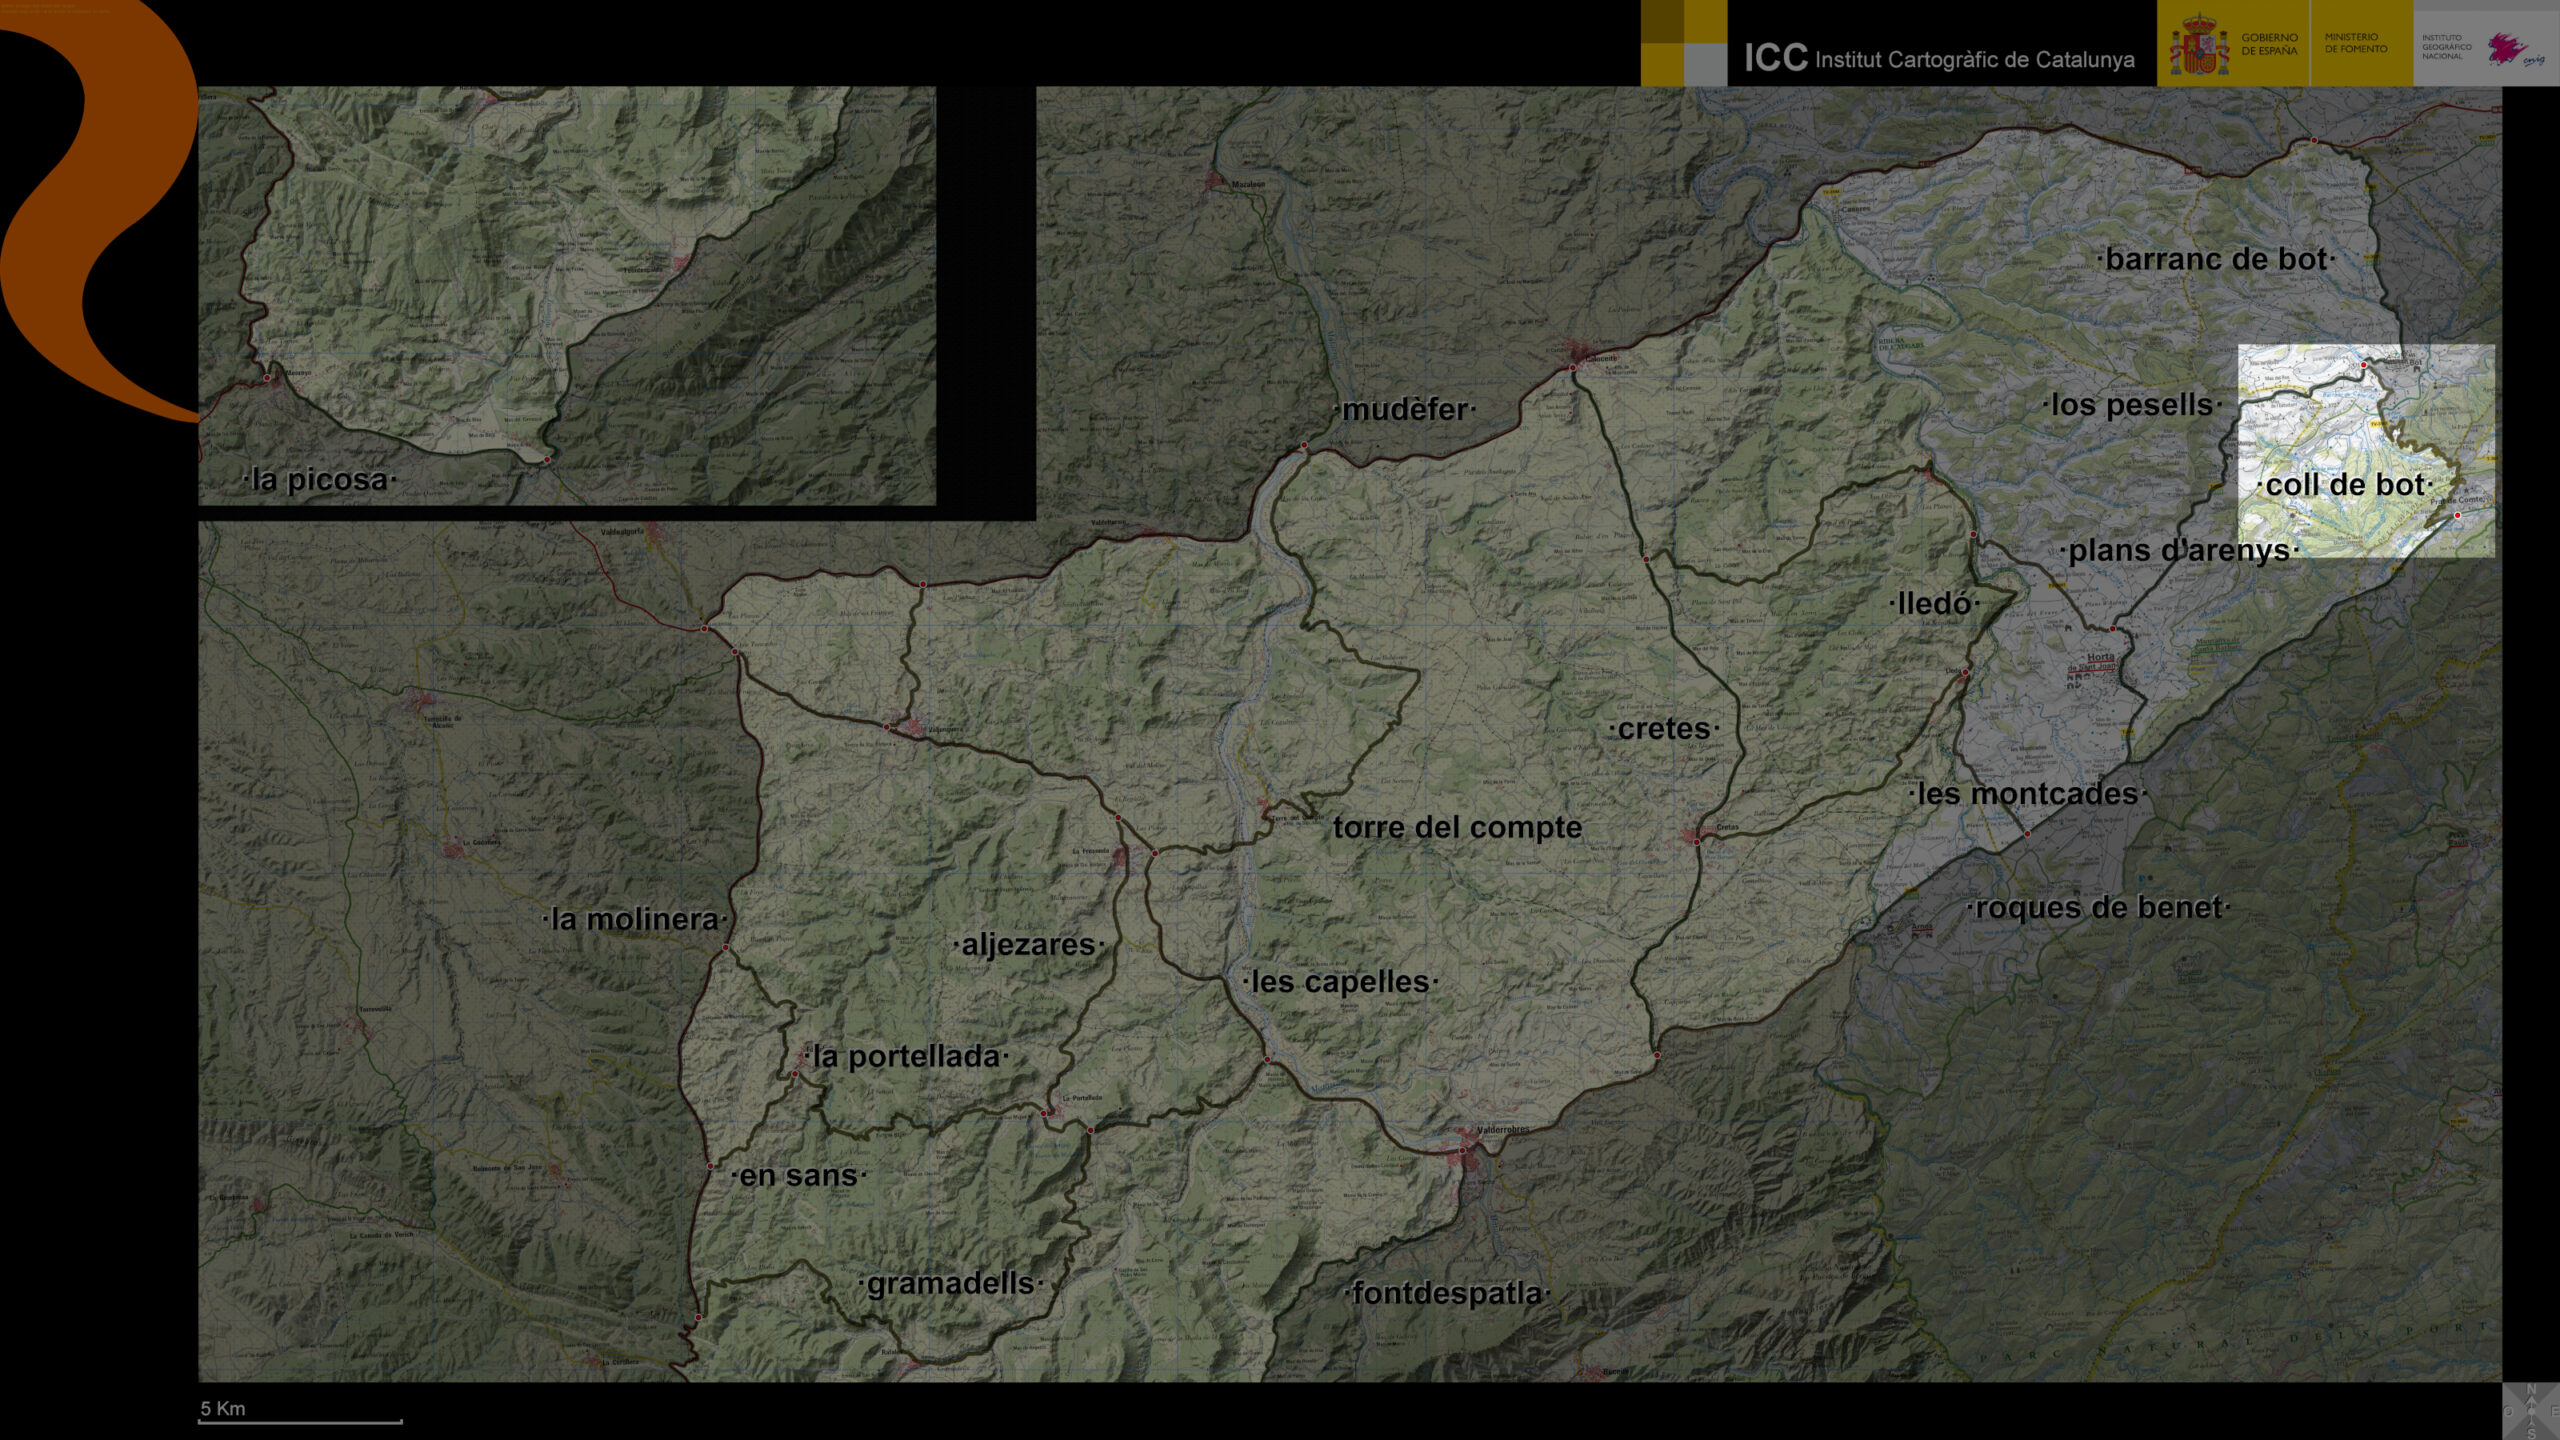Select the la portellada label
This screenshot has width=2560, height=1440.
point(906,1057)
